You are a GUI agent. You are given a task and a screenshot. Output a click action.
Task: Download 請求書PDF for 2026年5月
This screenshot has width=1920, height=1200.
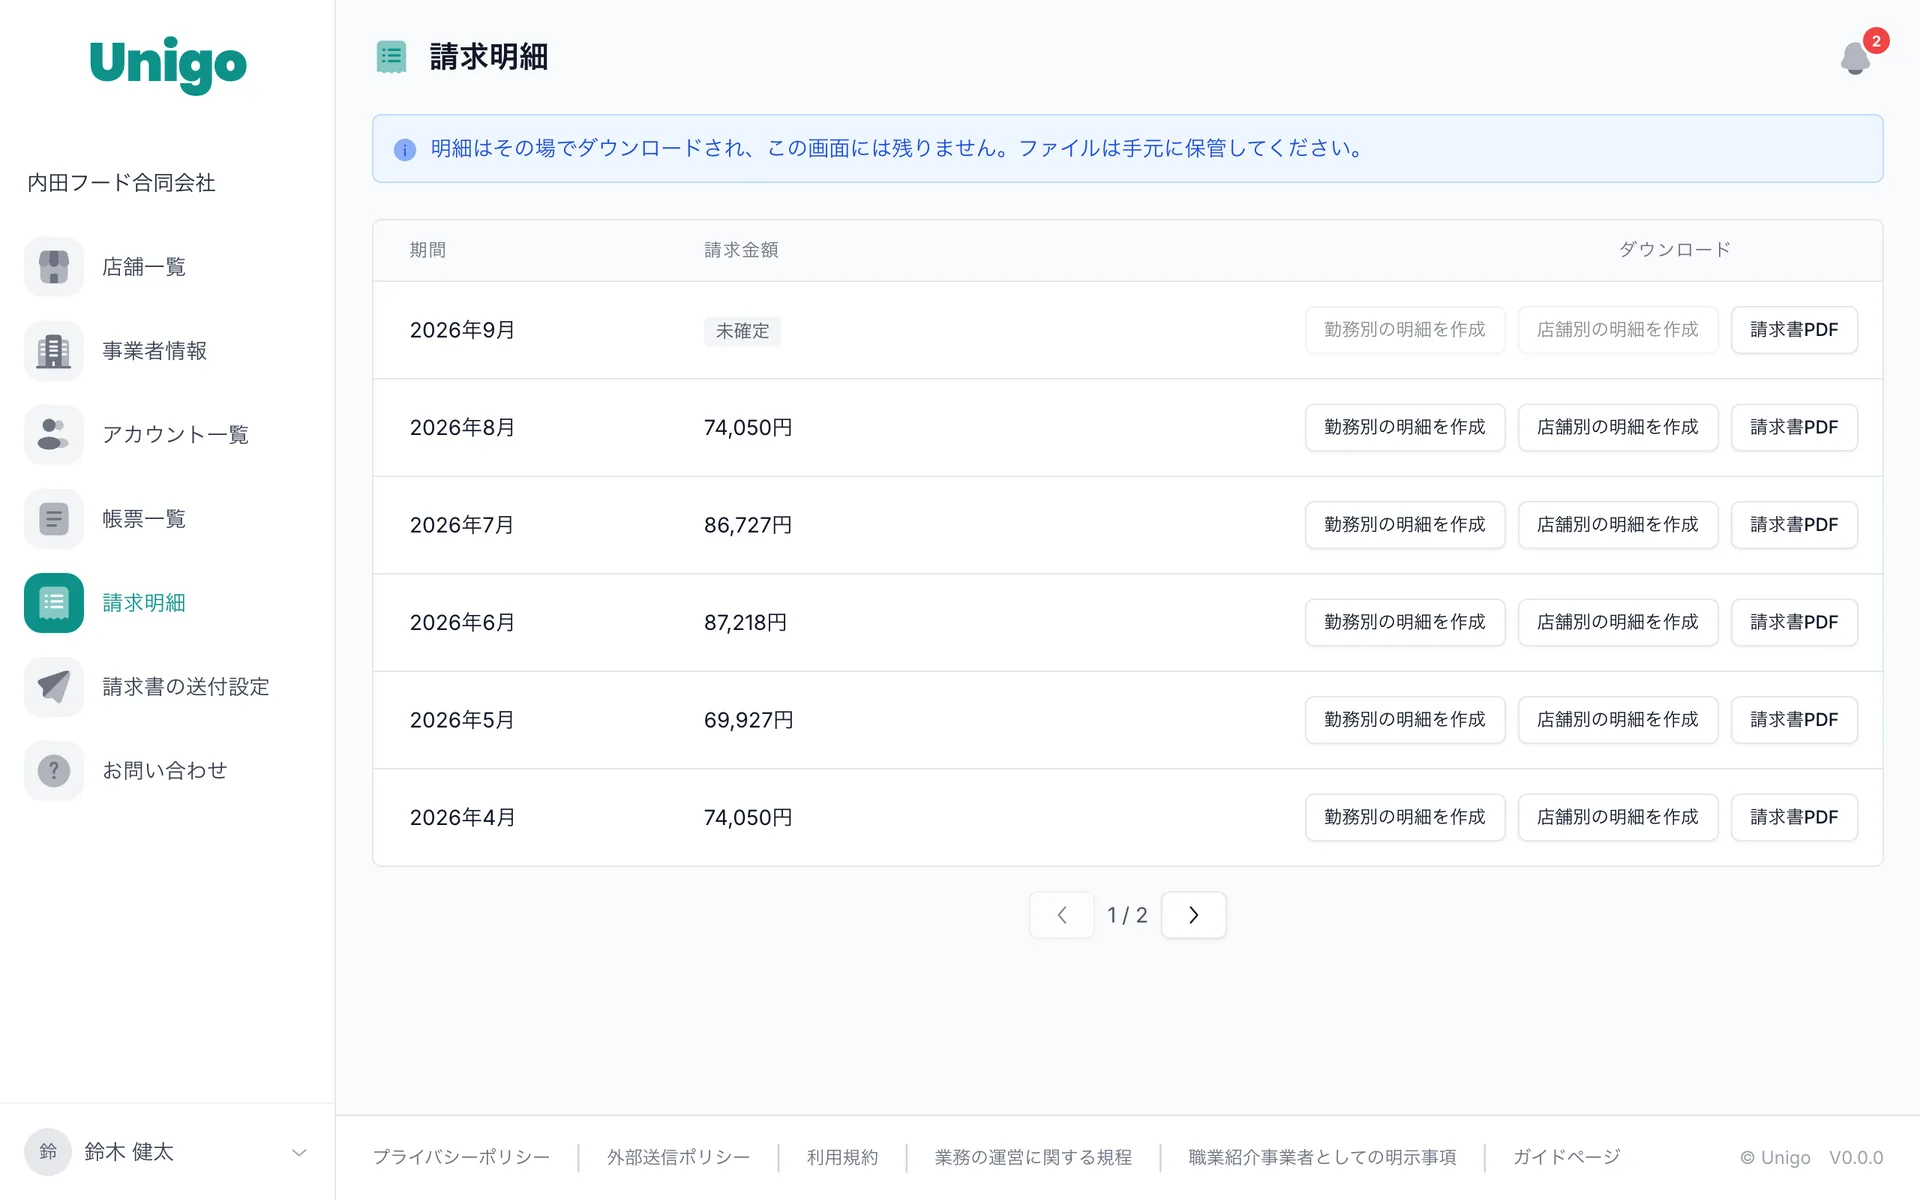[x=1794, y=720]
